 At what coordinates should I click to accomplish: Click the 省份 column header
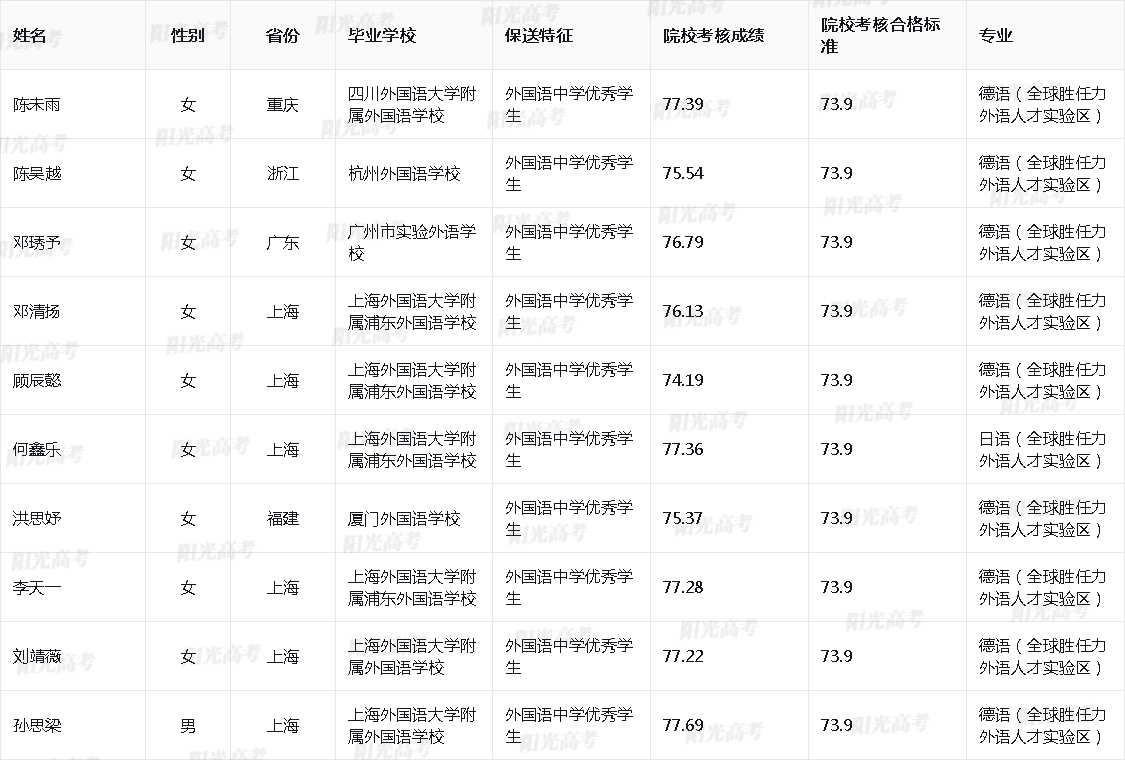tap(283, 35)
